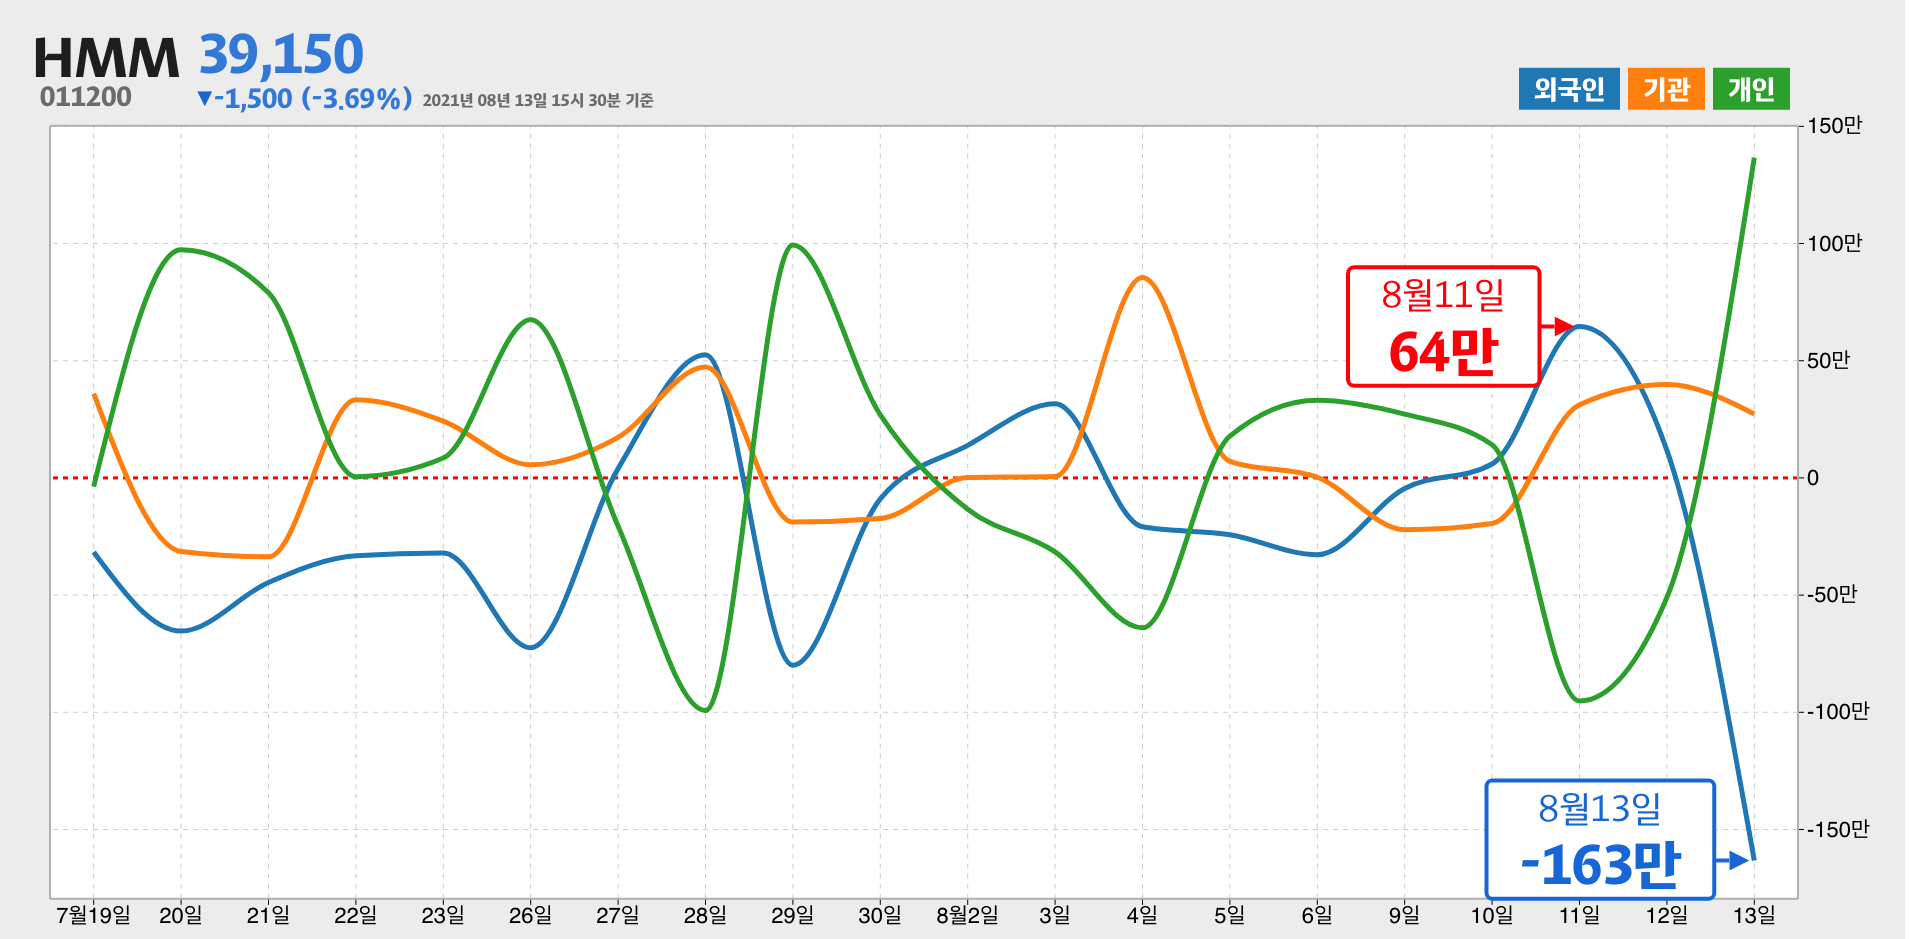Click the x-axis label 3일
Screen dimensions: 1920x939
tap(1055, 915)
